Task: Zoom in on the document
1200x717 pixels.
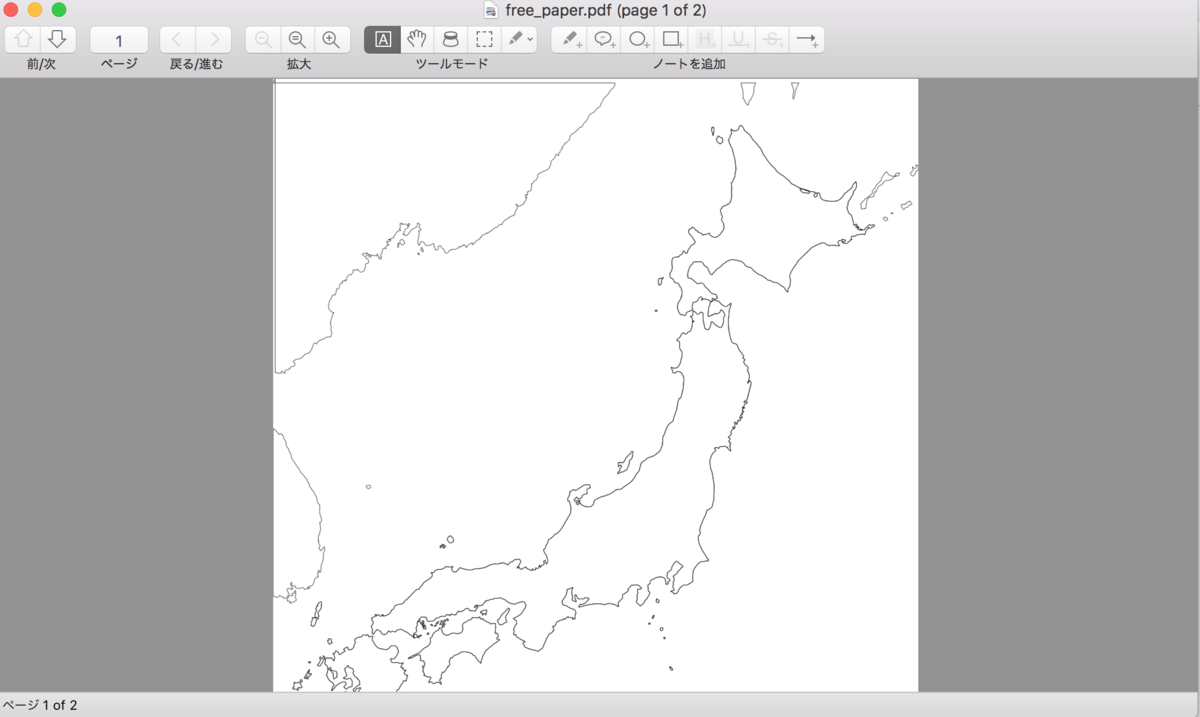Action: pos(331,39)
